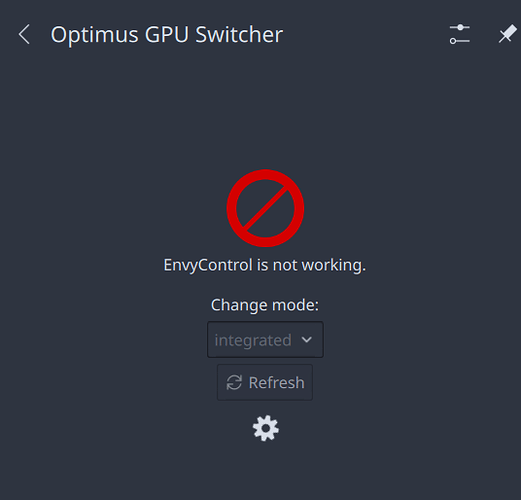Click the Refresh button
Screen dimensions: 521x500
[265, 382]
